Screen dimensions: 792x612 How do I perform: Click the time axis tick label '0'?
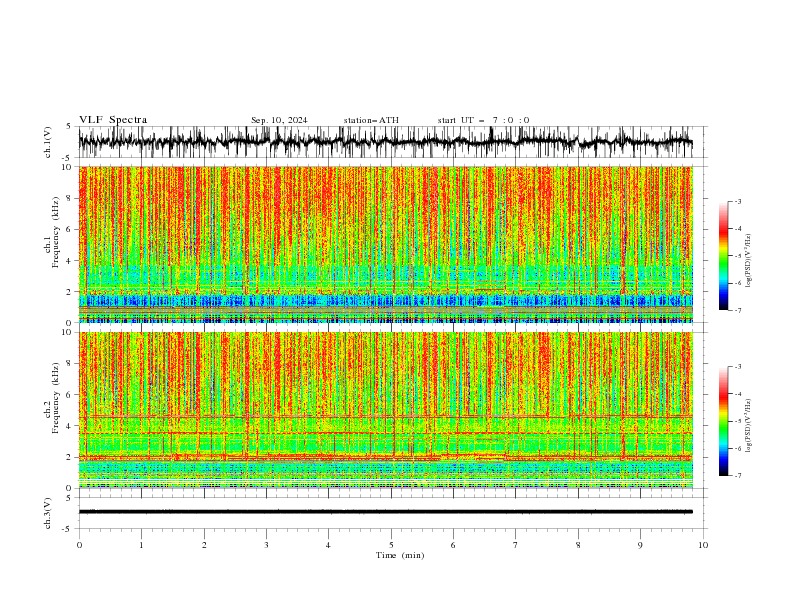coord(79,545)
